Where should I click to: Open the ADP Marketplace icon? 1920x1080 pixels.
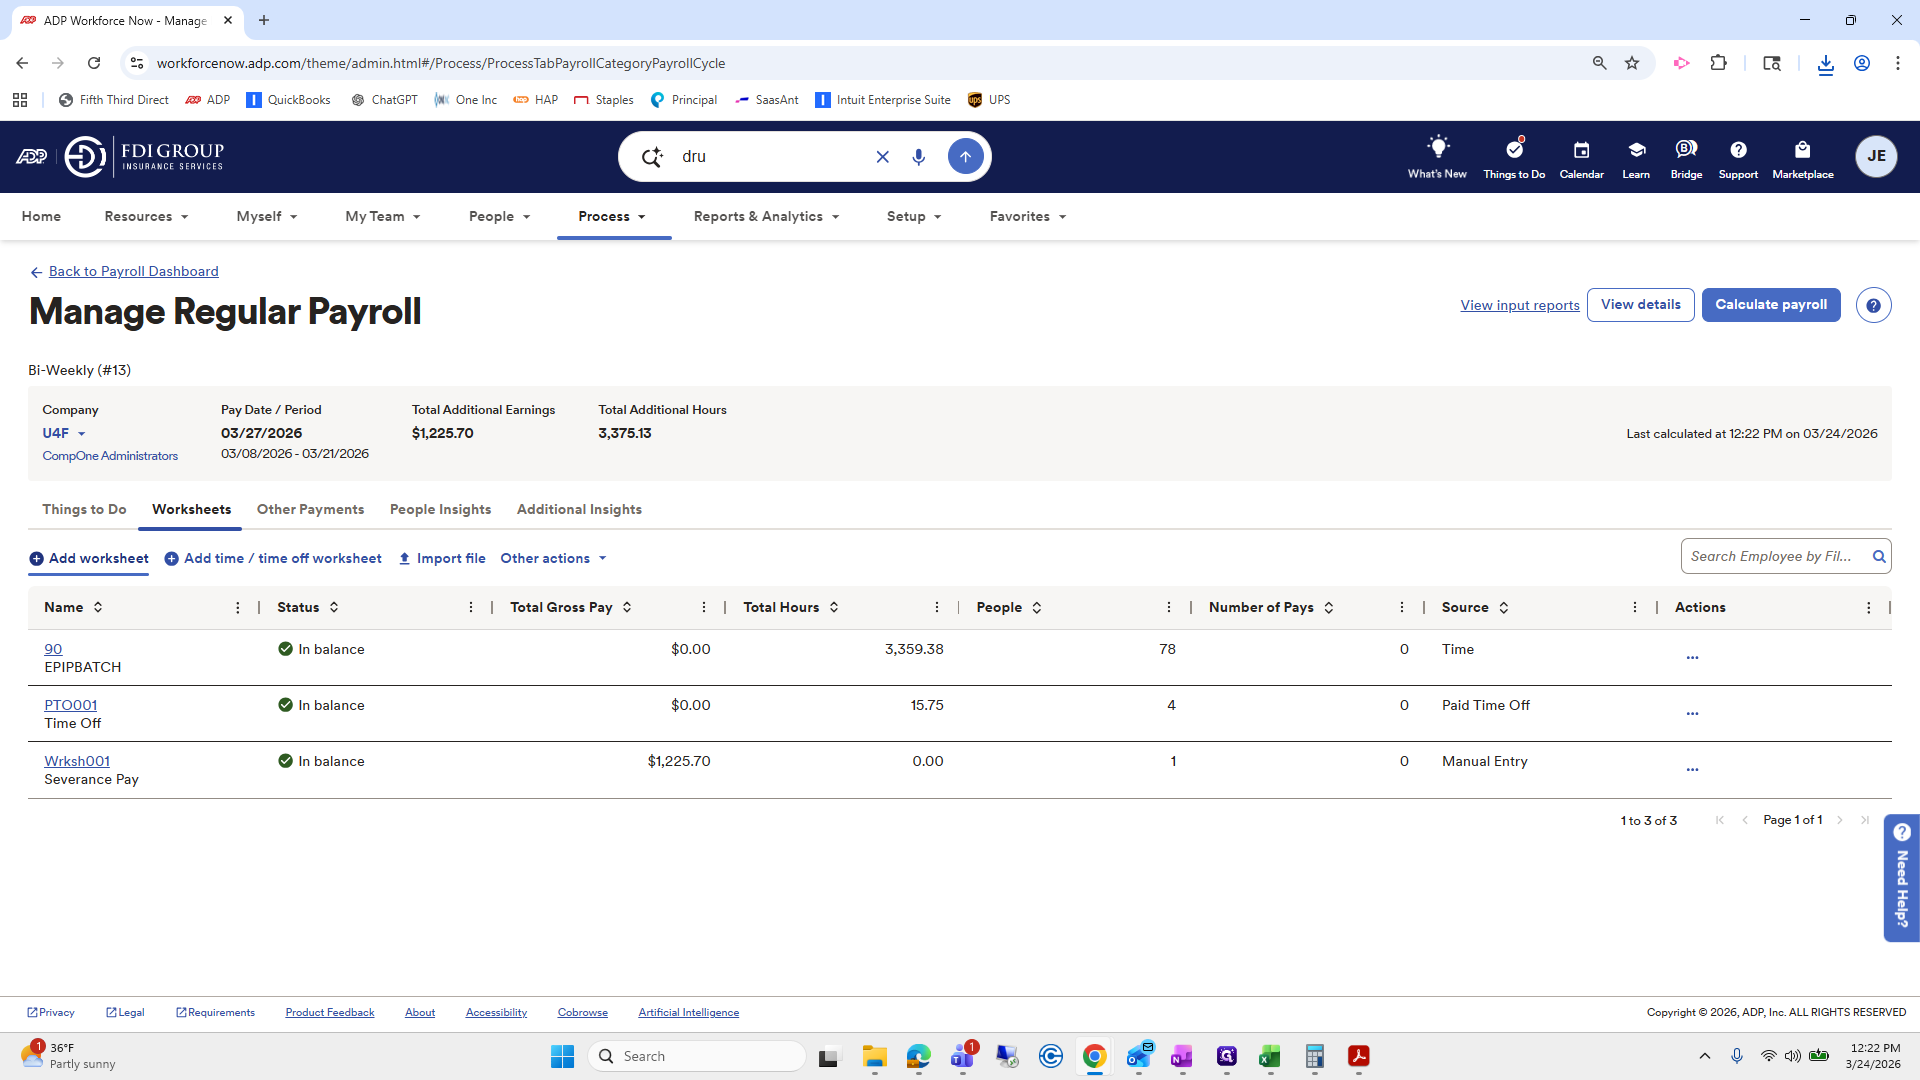(x=1802, y=156)
